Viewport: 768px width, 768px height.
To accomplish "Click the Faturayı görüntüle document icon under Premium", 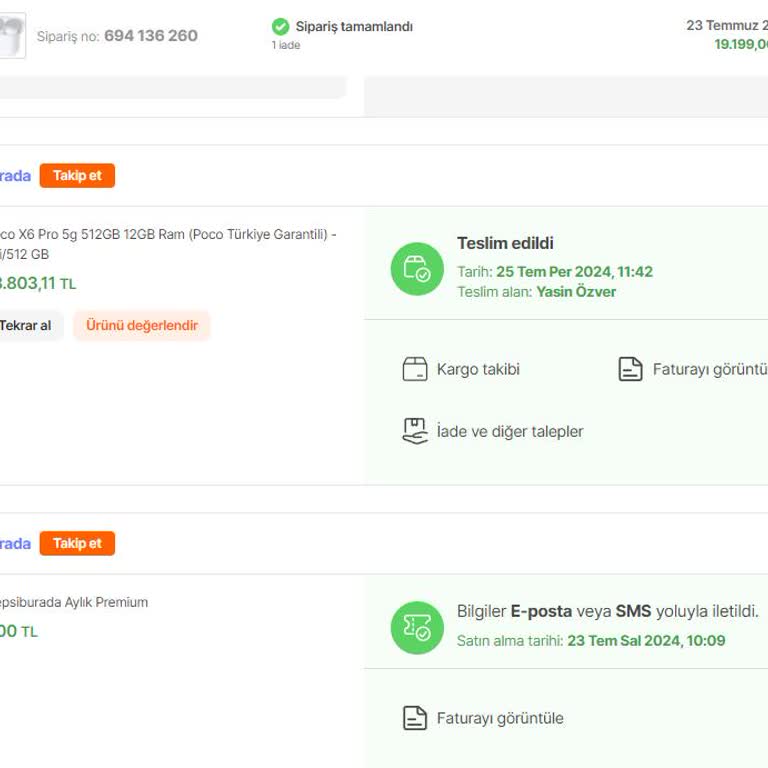I will click(415, 719).
